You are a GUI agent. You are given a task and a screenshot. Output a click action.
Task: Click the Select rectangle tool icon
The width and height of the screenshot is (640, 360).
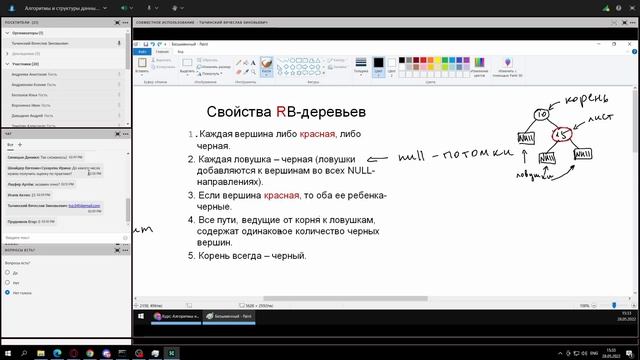coord(187,63)
